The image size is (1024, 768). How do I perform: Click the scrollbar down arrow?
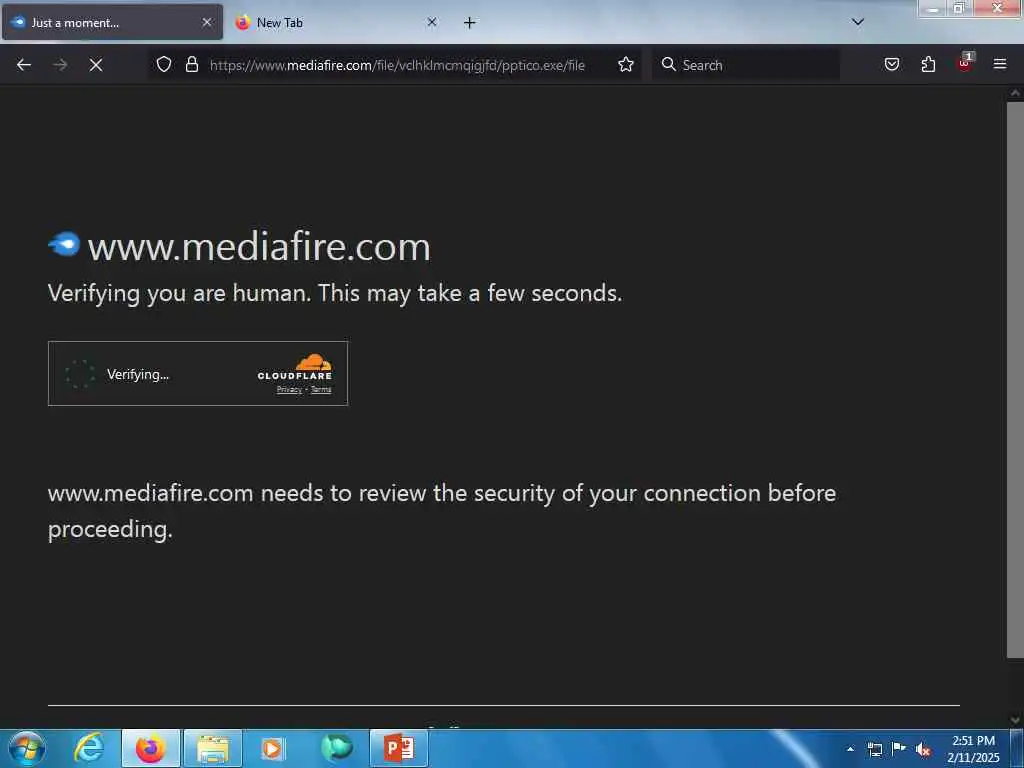point(1015,720)
